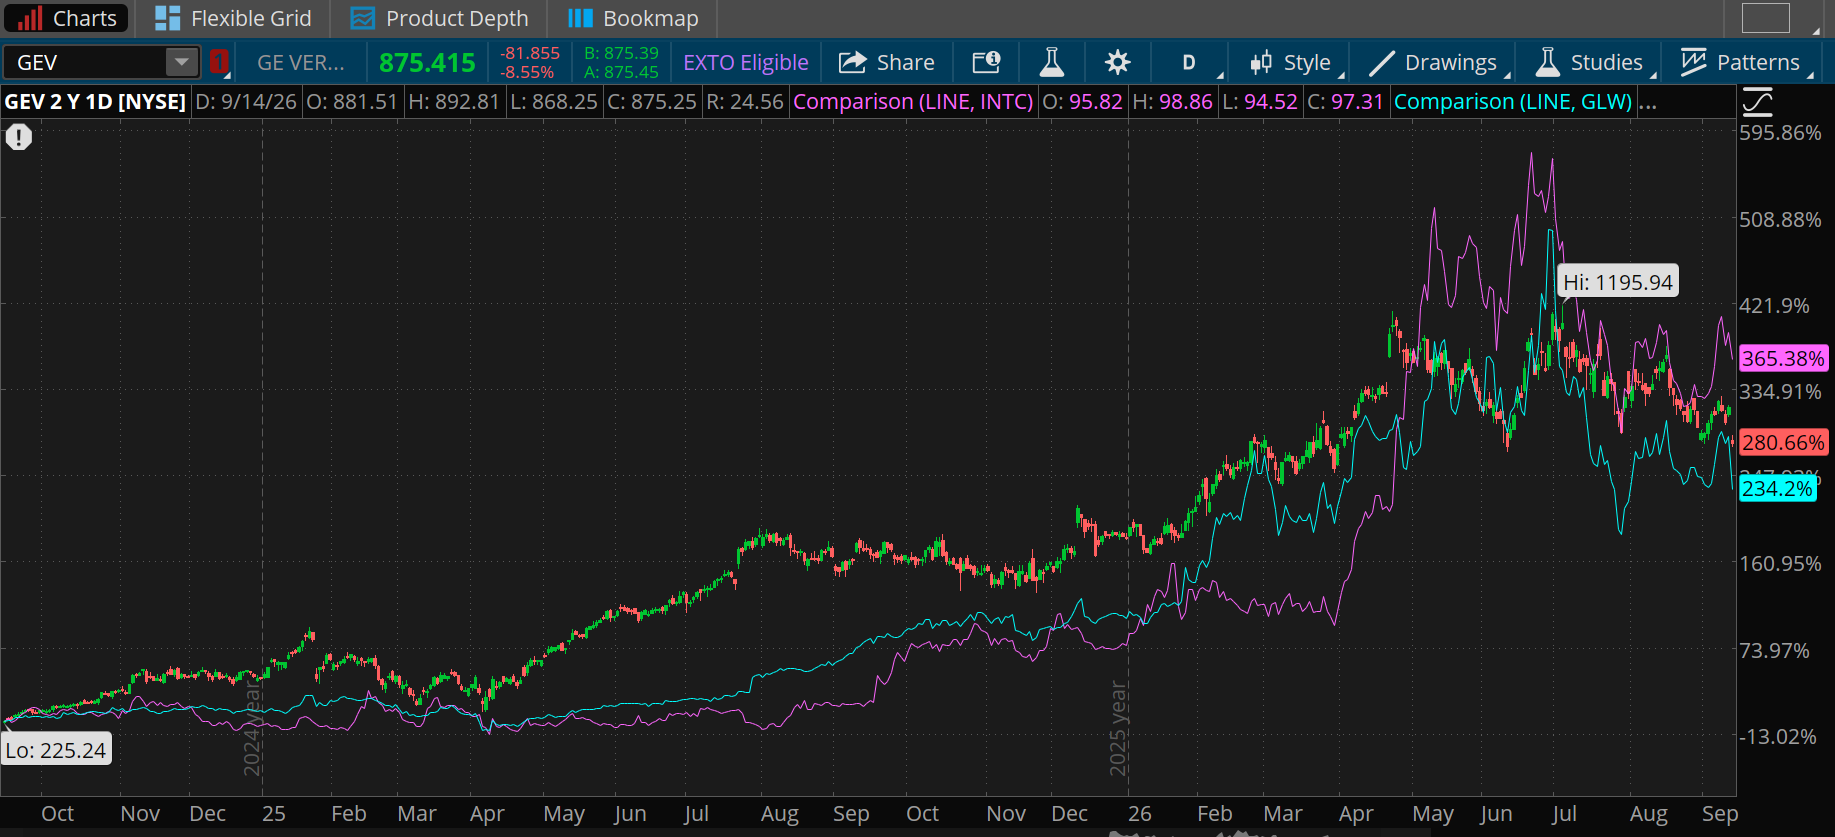Viewport: 1835px width, 837px height.
Task: Click the 160.95% axis label
Action: [x=1780, y=563]
